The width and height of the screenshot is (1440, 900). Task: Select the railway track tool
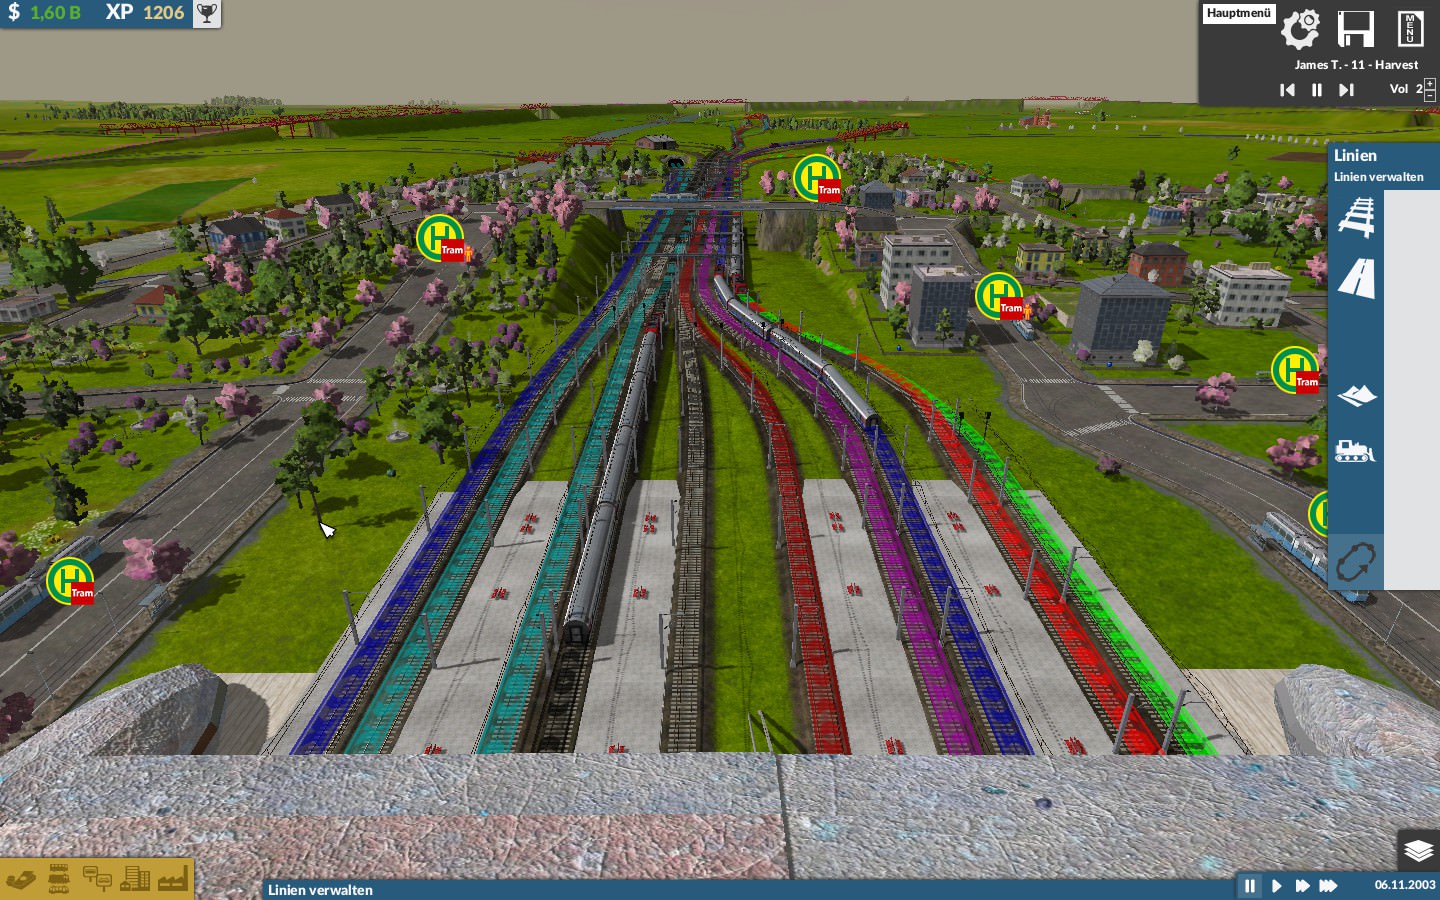1356,217
